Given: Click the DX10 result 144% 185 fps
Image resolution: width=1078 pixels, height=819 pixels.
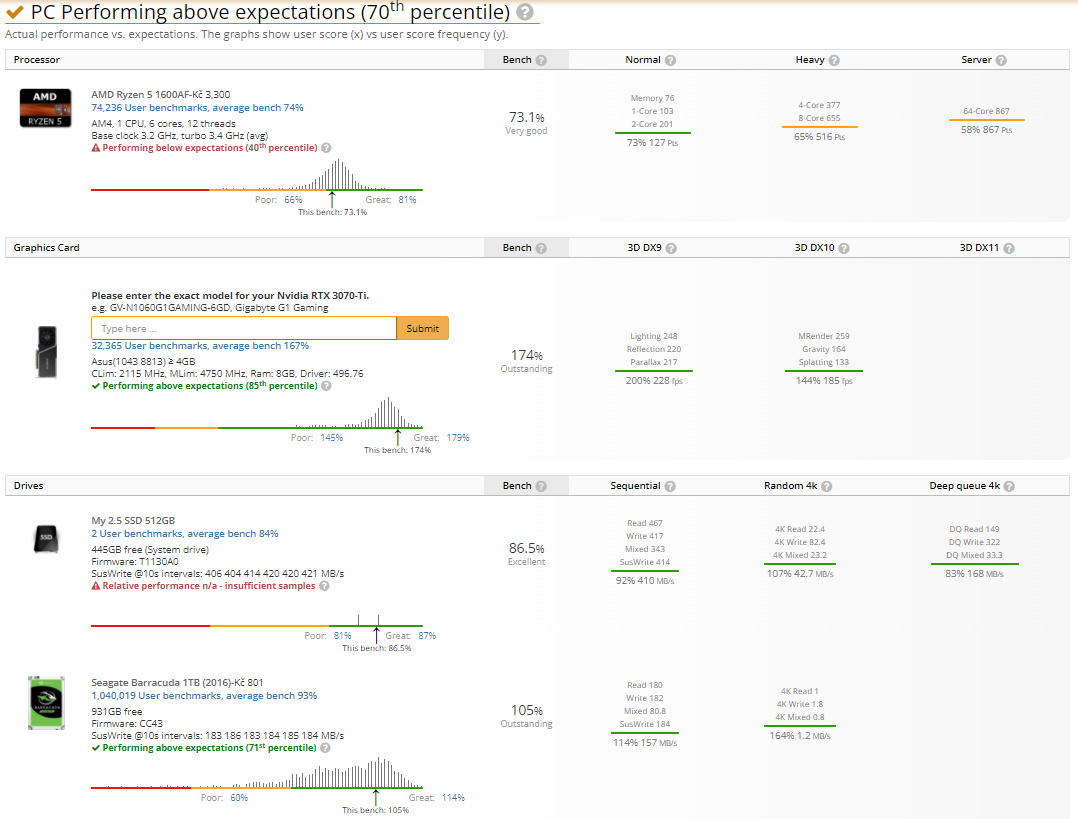Looking at the screenshot, I should coord(824,381).
